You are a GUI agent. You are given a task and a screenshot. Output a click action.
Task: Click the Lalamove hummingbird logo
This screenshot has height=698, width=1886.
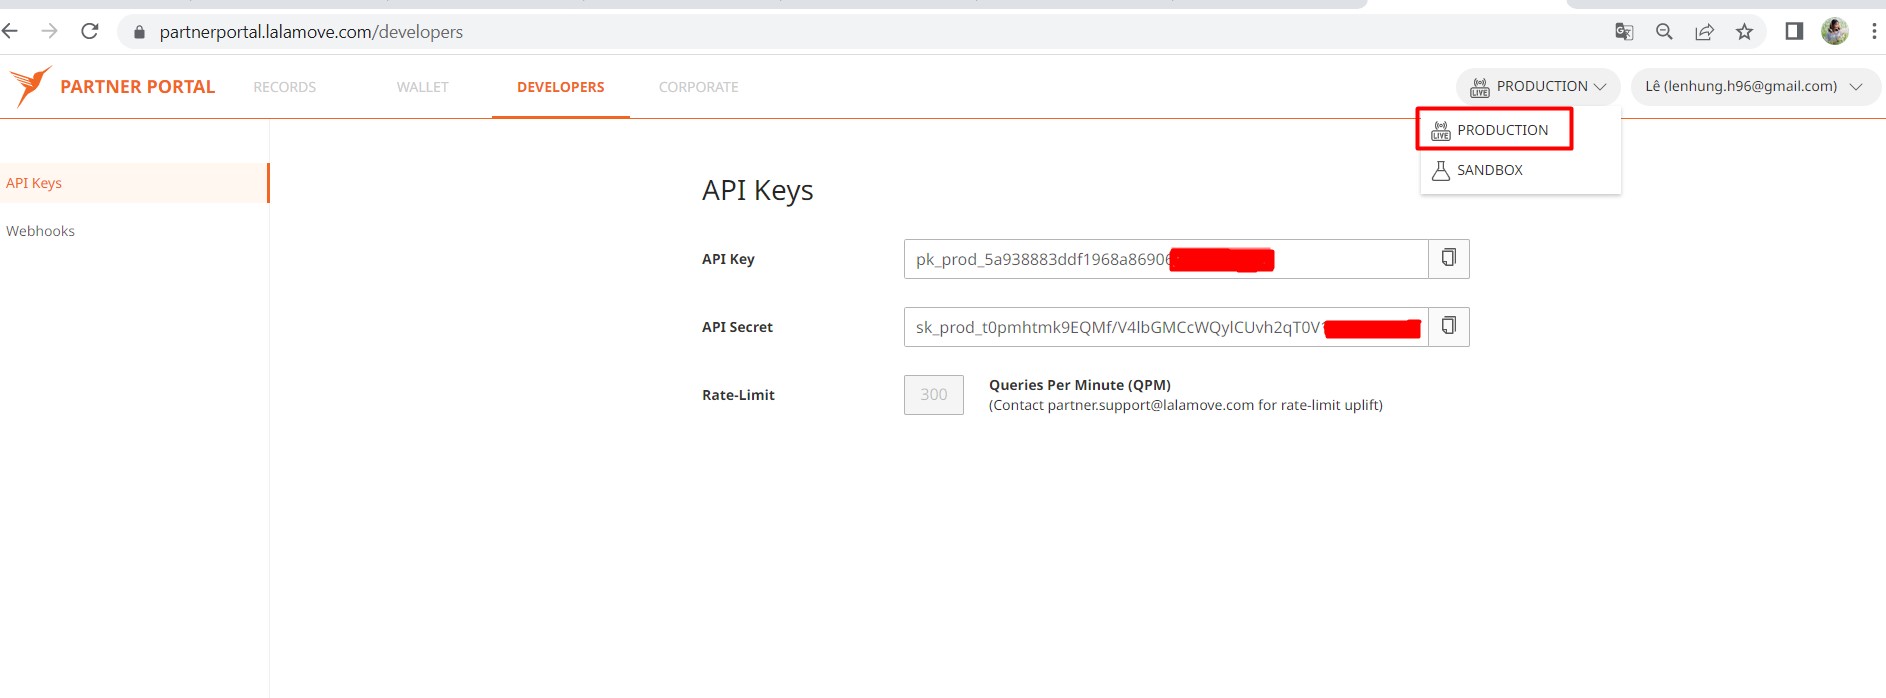pyautogui.click(x=30, y=87)
